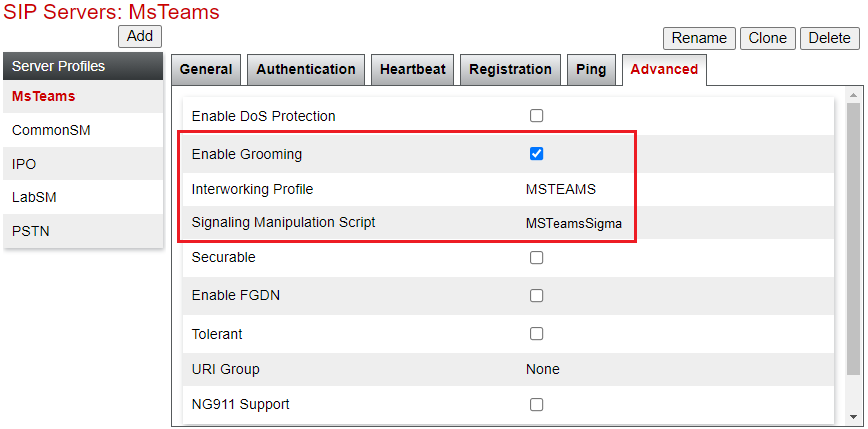Switch to the Authentication tab

(x=306, y=70)
